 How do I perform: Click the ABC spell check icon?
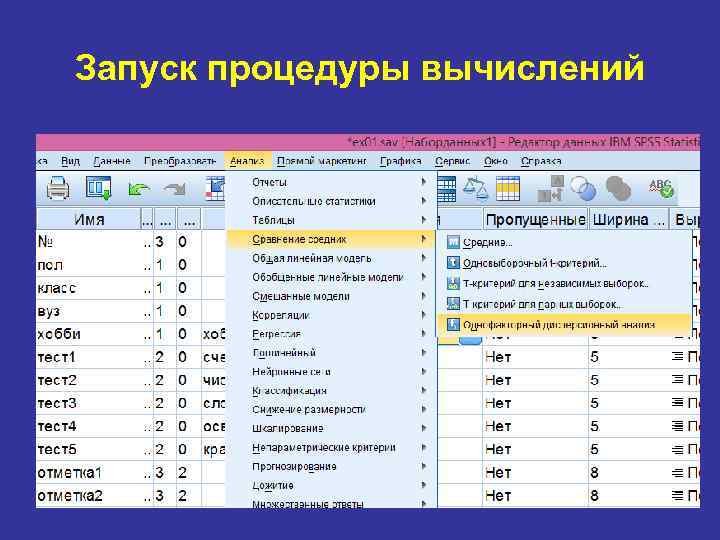661,188
